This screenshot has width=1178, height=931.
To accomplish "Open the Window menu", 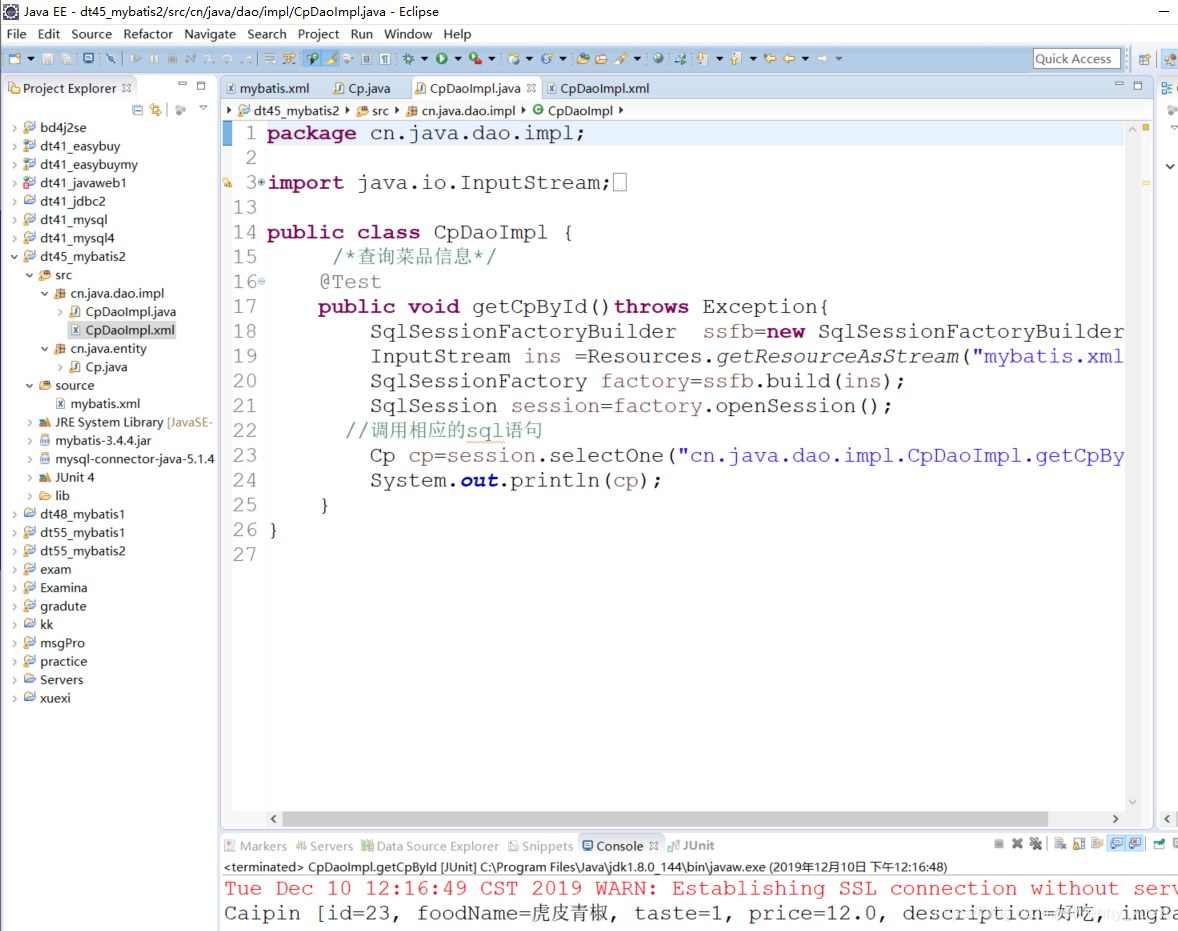I will pyautogui.click(x=408, y=34).
